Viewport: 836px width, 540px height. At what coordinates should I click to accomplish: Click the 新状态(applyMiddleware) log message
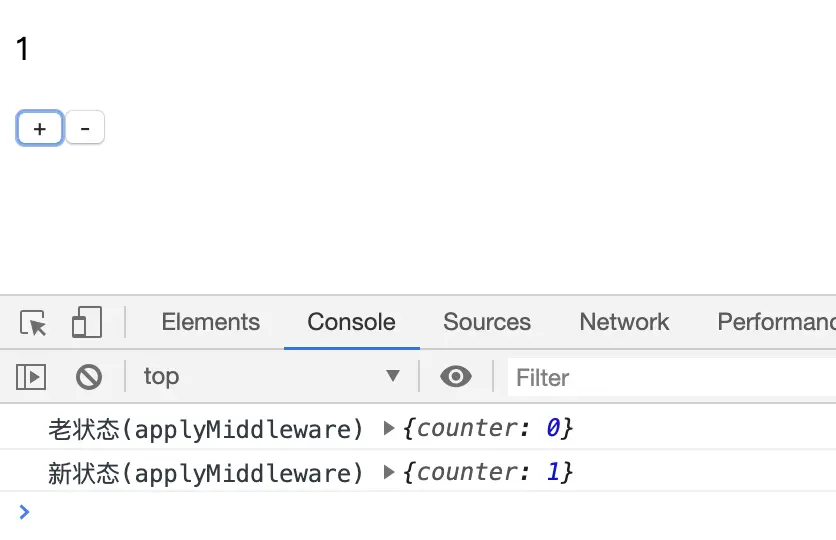point(206,473)
